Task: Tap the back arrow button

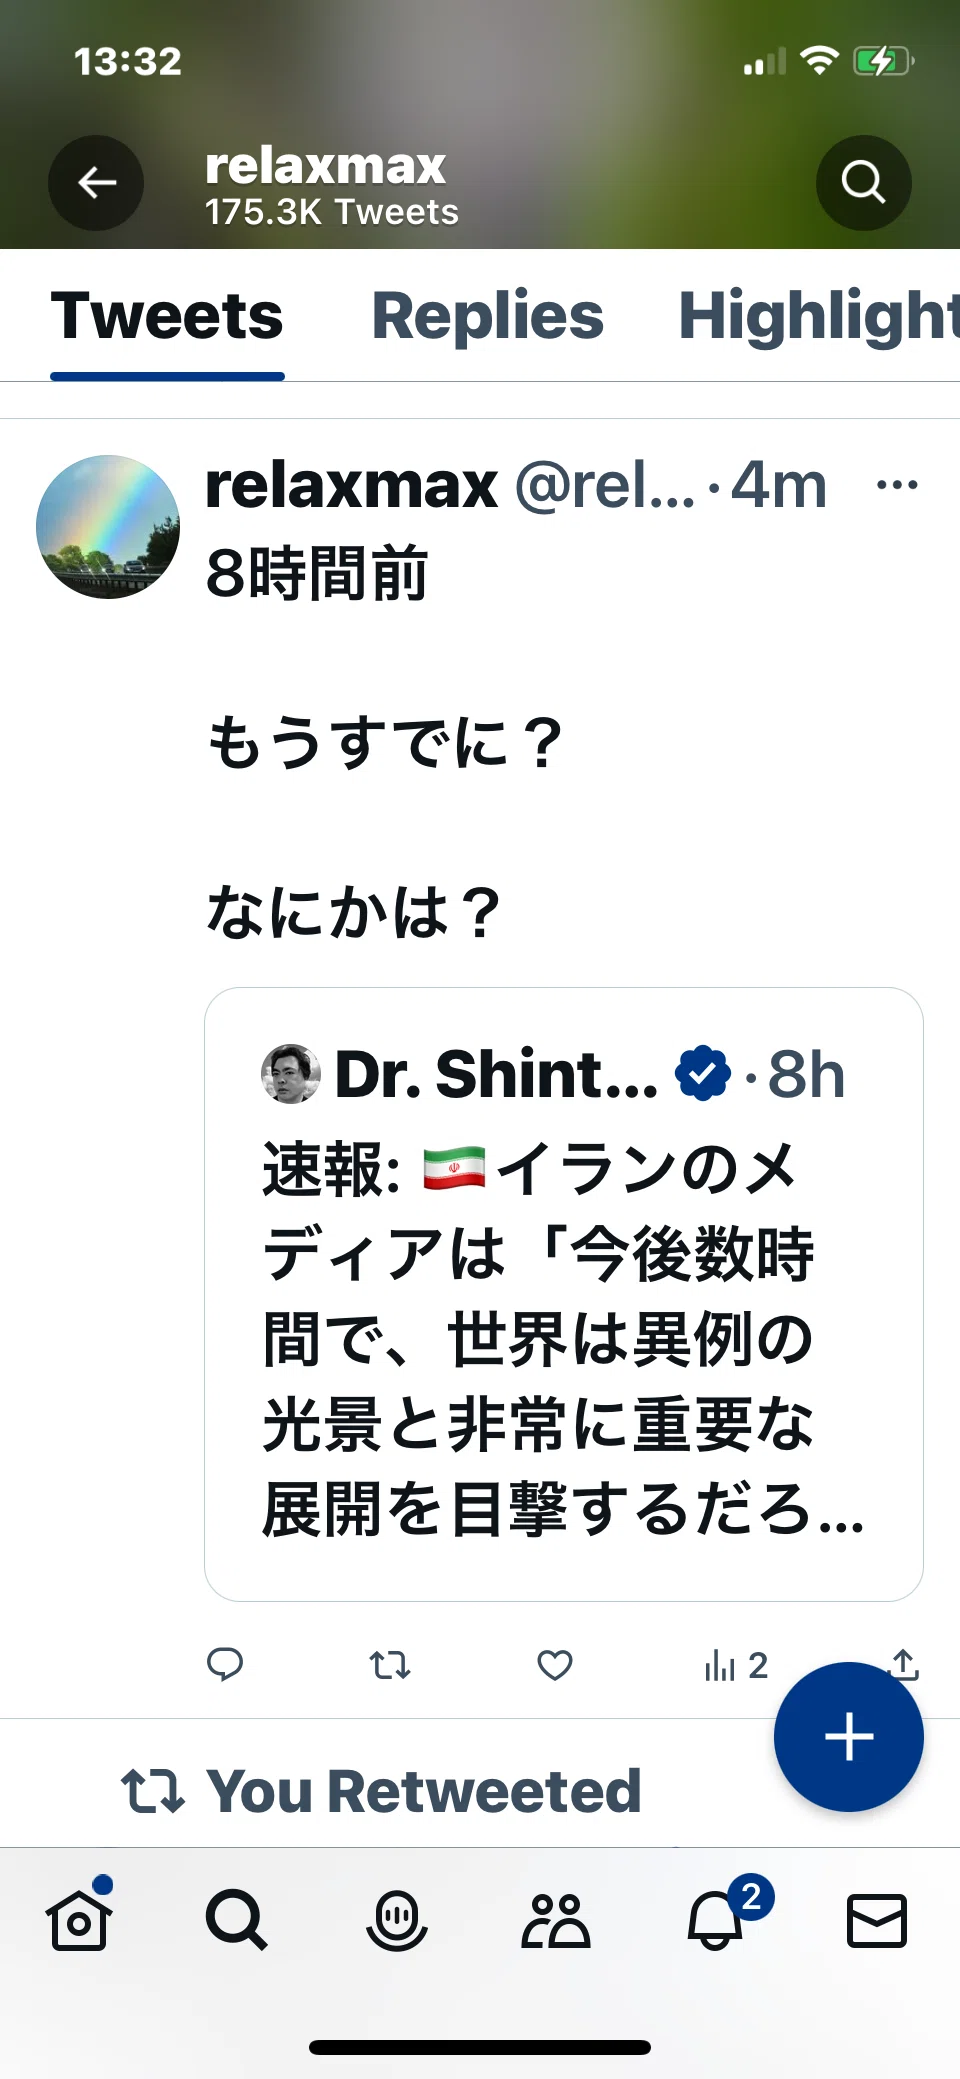Action: coord(96,183)
